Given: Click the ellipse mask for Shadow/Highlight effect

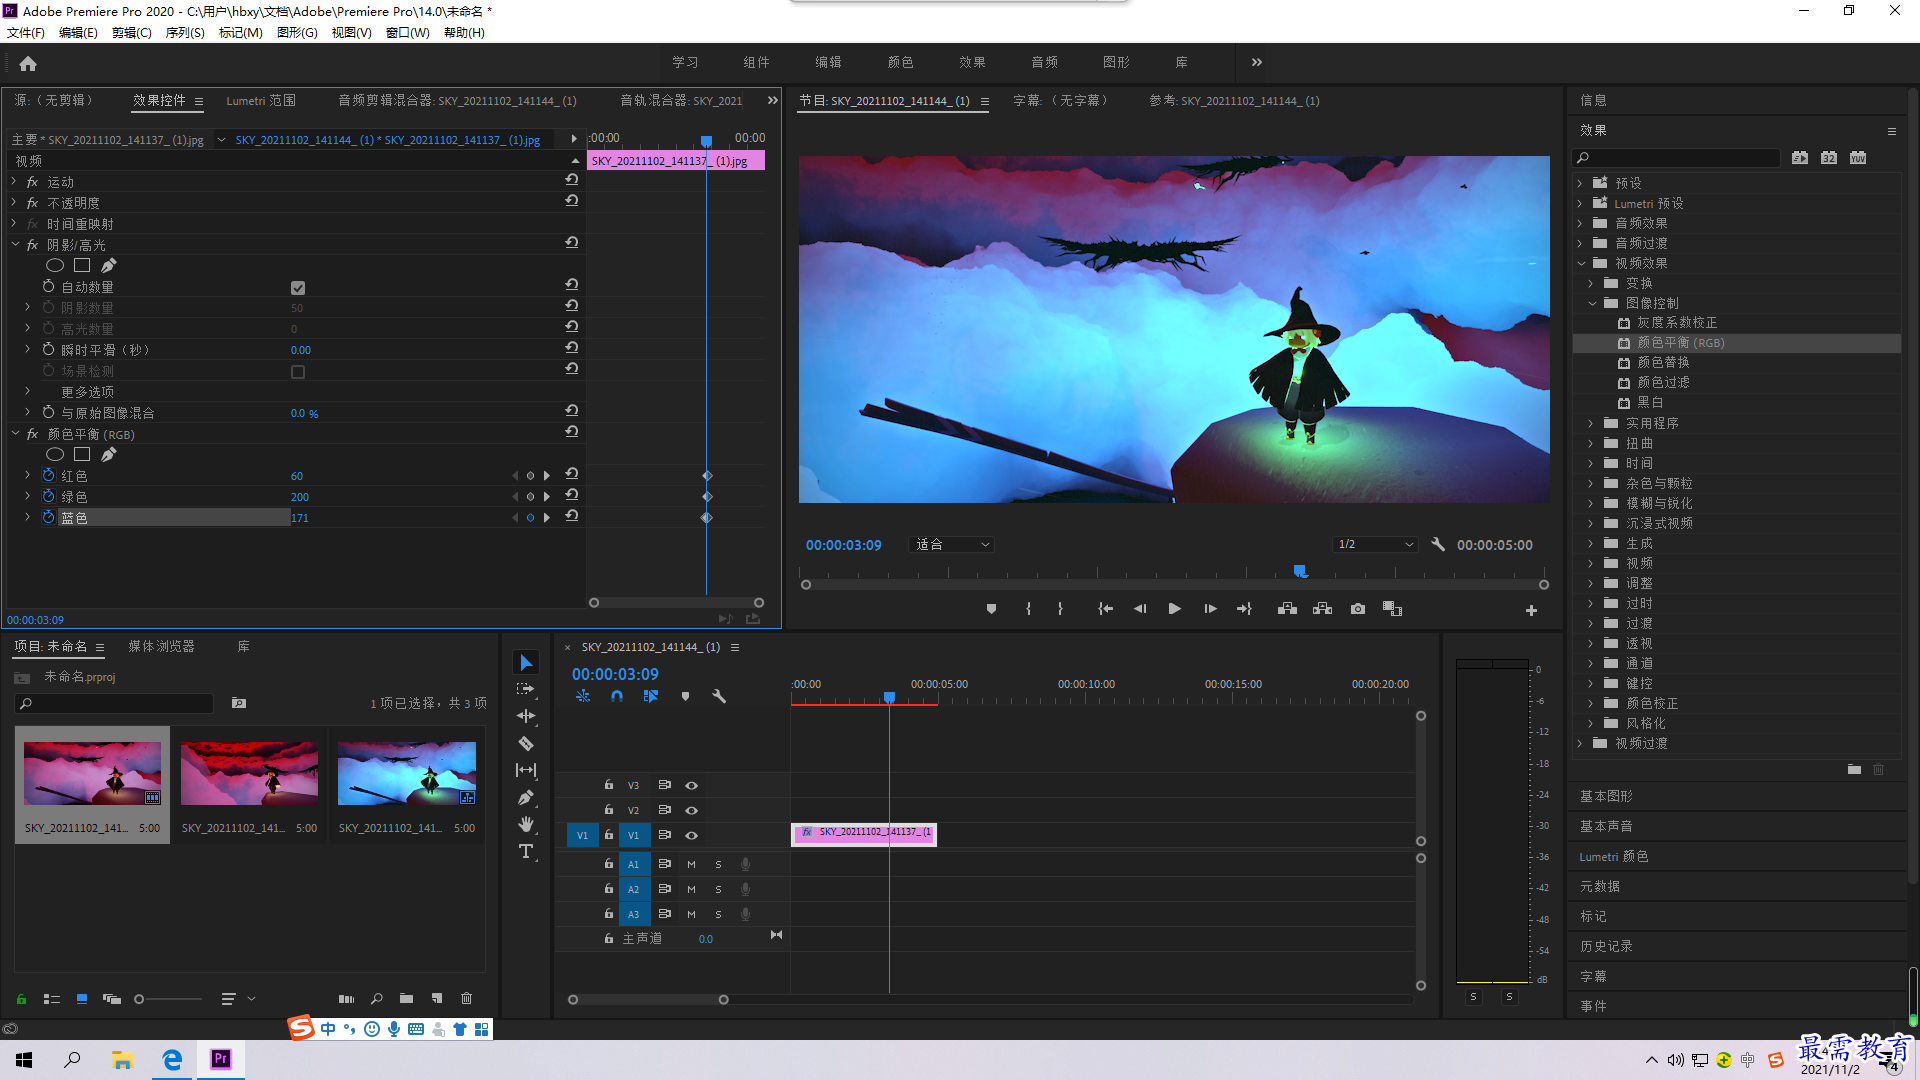Looking at the screenshot, I should pos(55,265).
